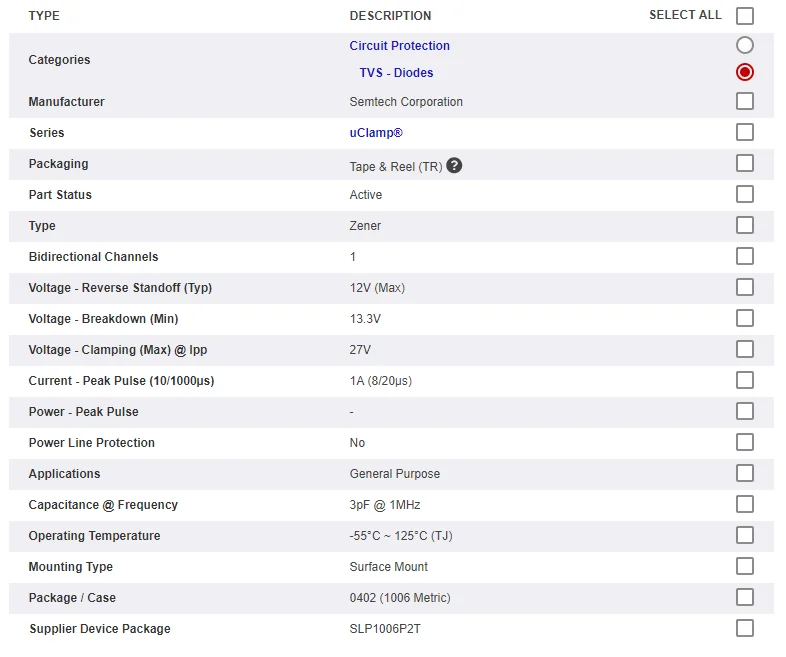
Task: Tick the Series checkbox
Action: (744, 132)
